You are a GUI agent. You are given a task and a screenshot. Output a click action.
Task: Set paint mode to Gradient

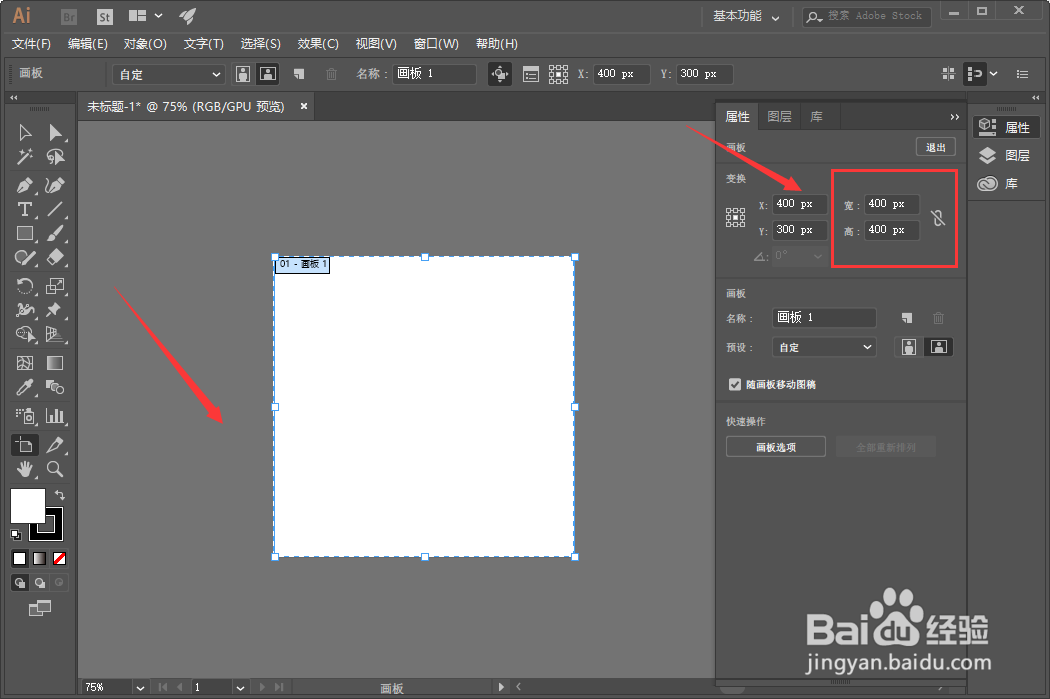40,558
